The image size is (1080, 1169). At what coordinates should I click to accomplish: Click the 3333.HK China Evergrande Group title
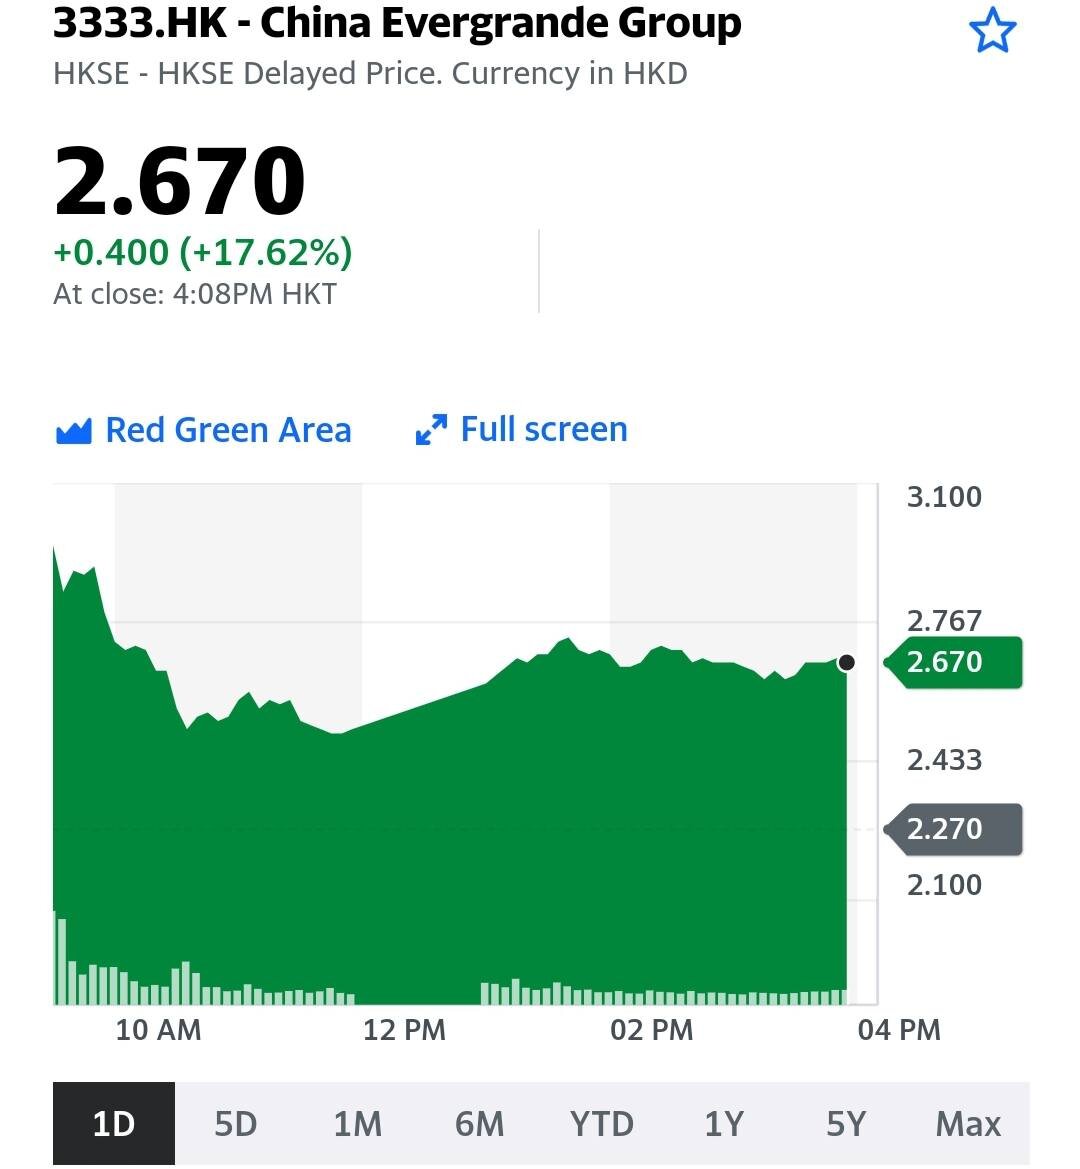click(397, 22)
